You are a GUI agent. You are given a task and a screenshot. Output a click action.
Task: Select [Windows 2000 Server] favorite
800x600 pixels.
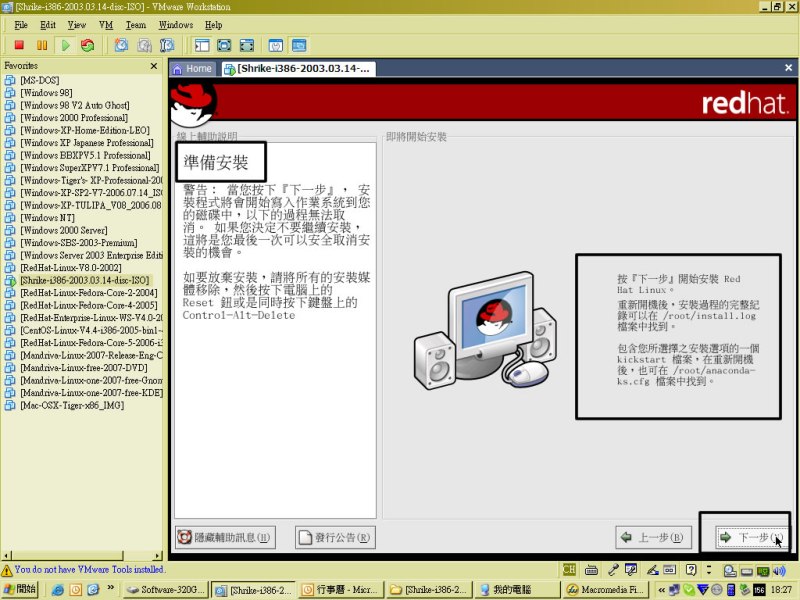tap(64, 230)
